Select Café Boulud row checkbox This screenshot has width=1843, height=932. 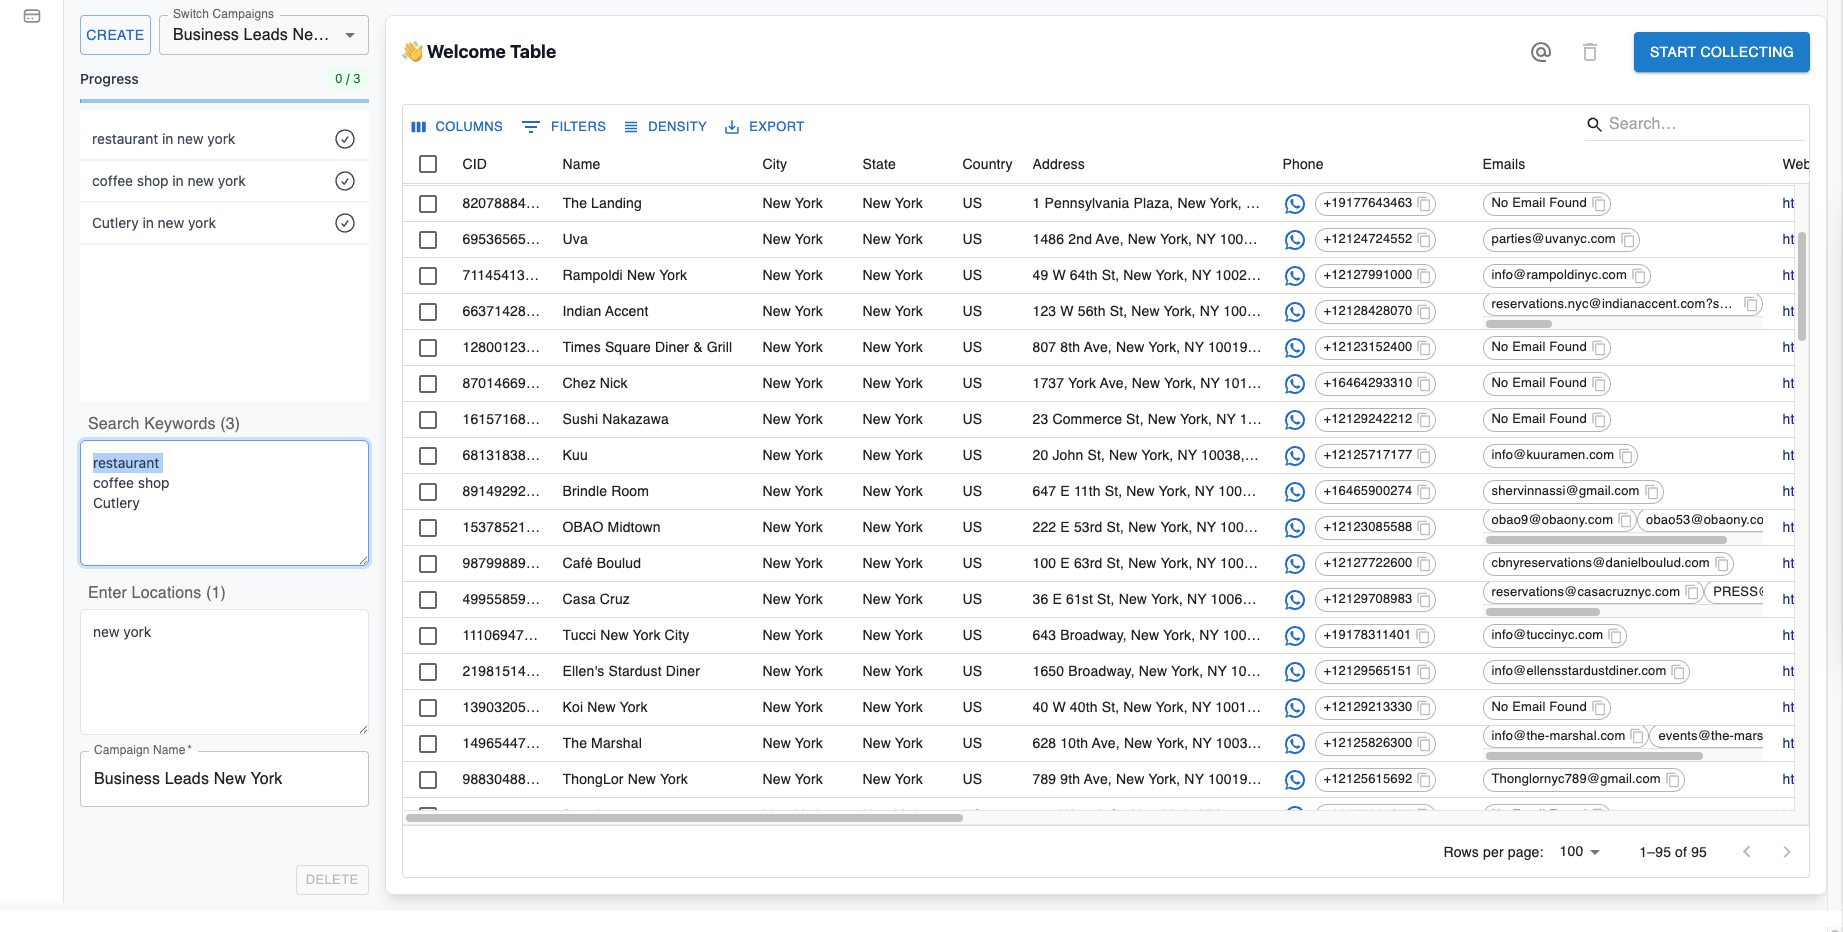click(428, 564)
